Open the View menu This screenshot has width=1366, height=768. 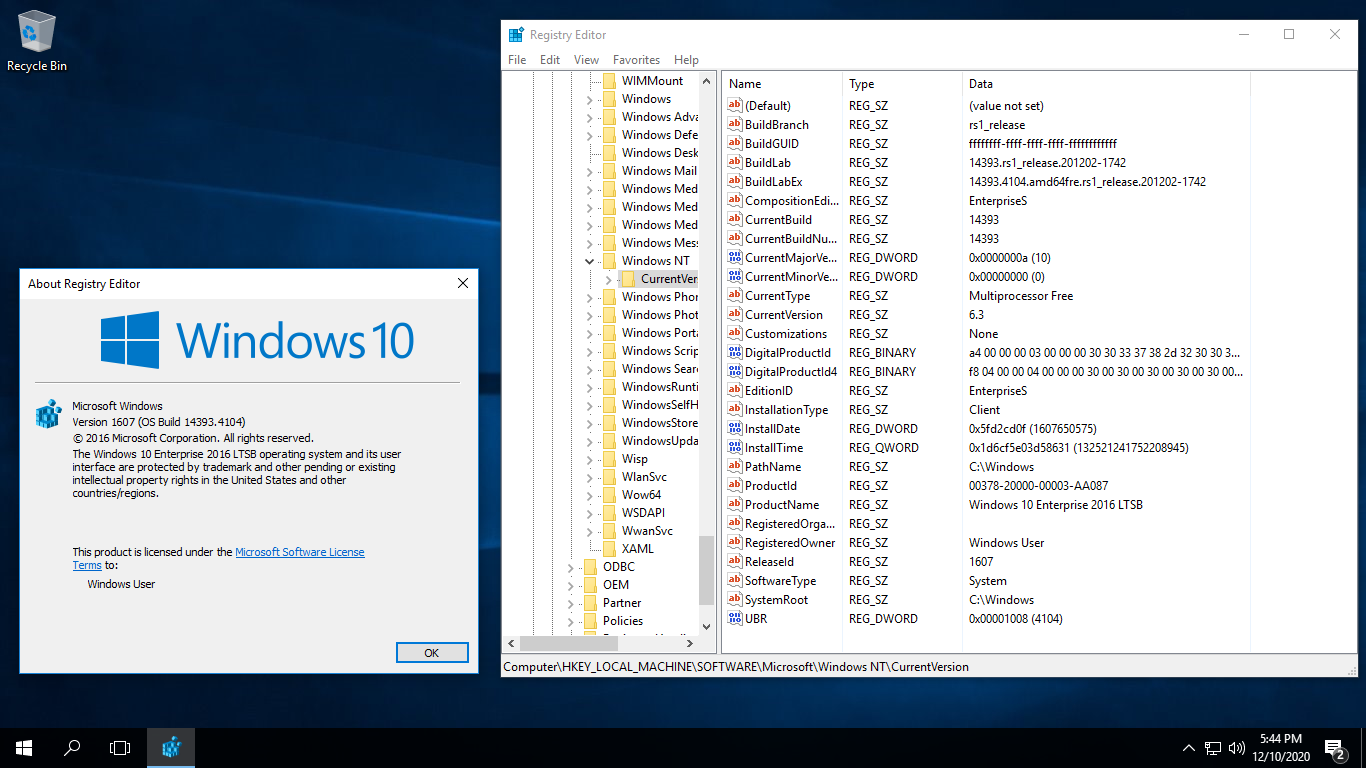tap(587, 60)
